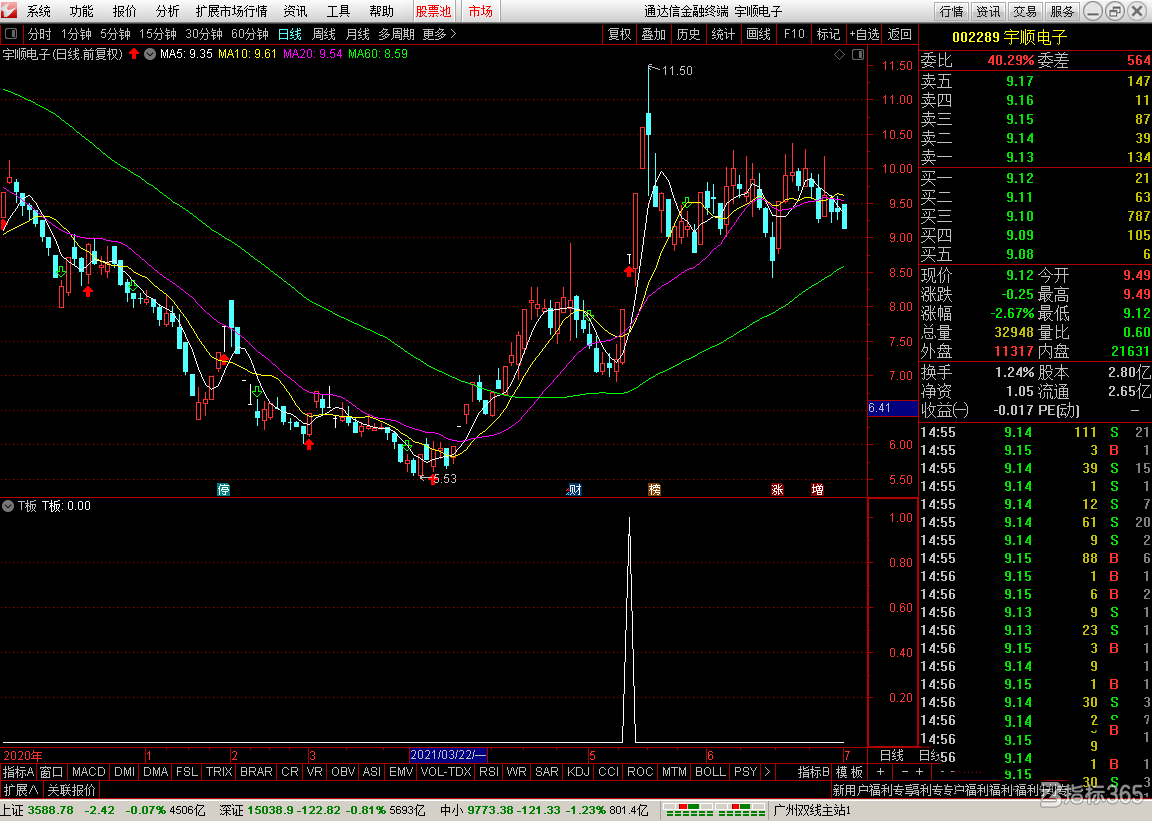Click the red-green market status indicator bars
Viewport: 1152px width, 822px height.
pyautogui.click(x=714, y=810)
